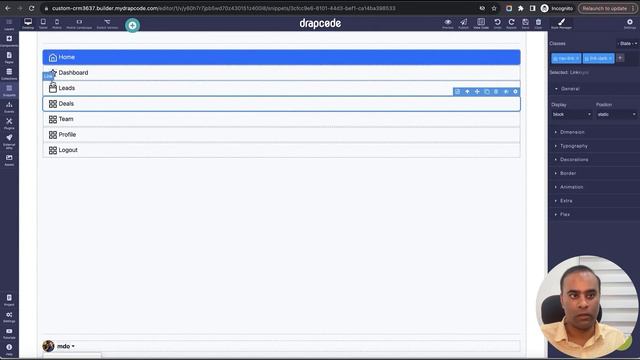Open the Plugins panel

(x=9, y=123)
